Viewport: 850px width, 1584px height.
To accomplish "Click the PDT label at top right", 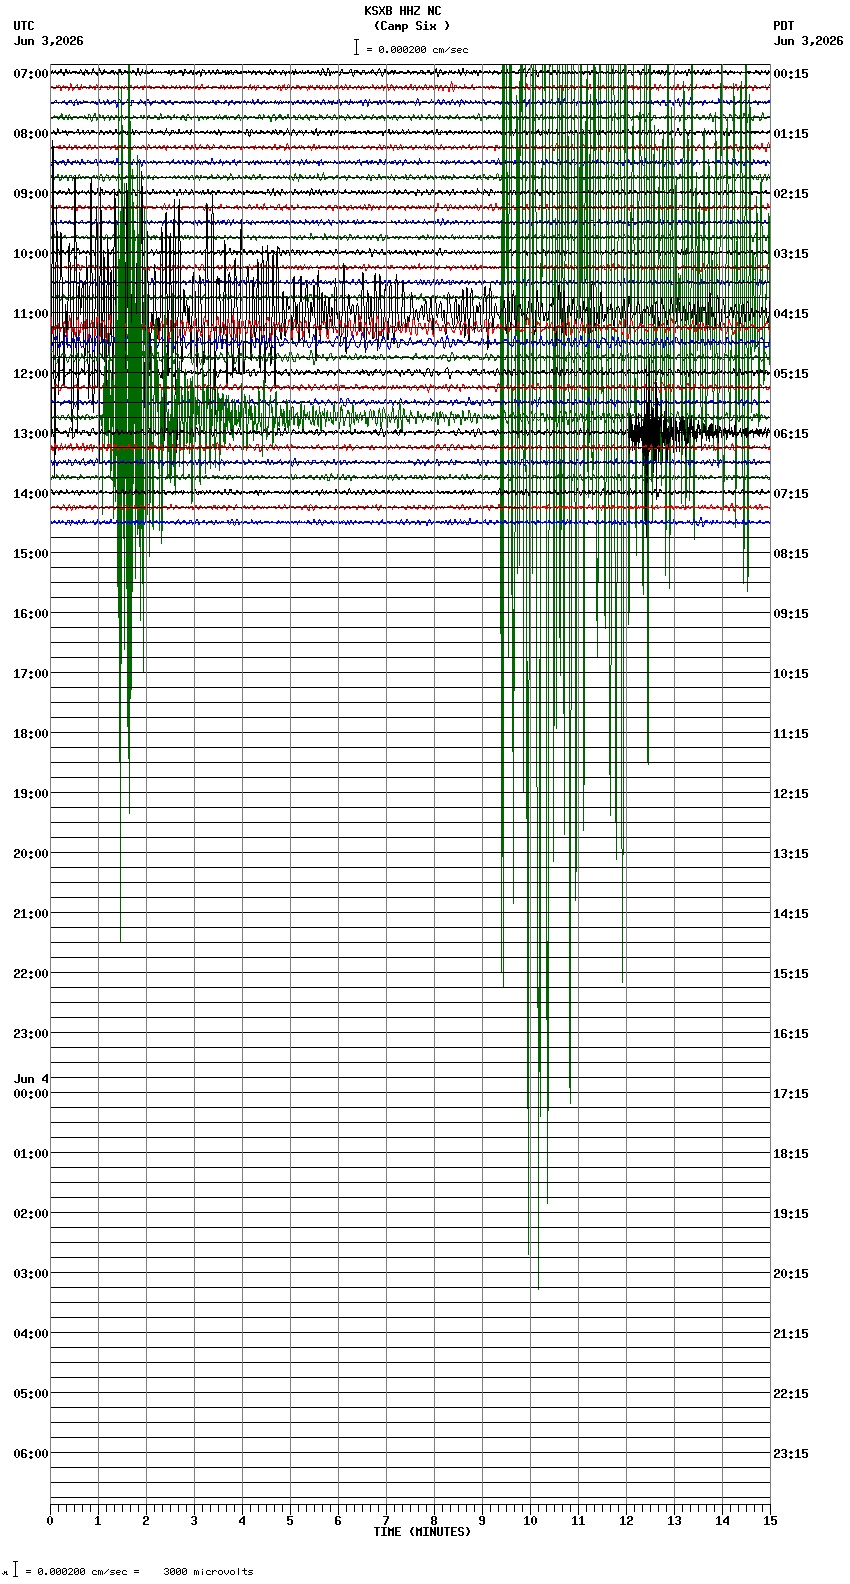I will [783, 26].
